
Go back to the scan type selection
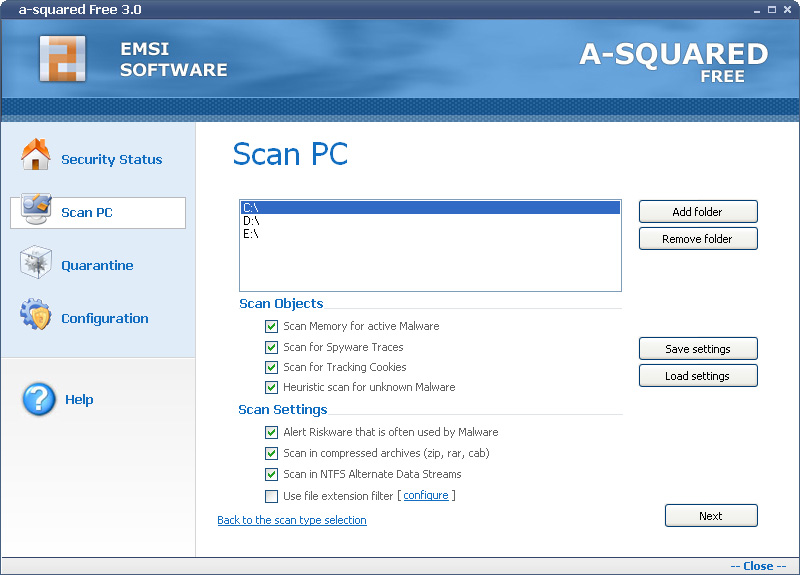point(292,520)
